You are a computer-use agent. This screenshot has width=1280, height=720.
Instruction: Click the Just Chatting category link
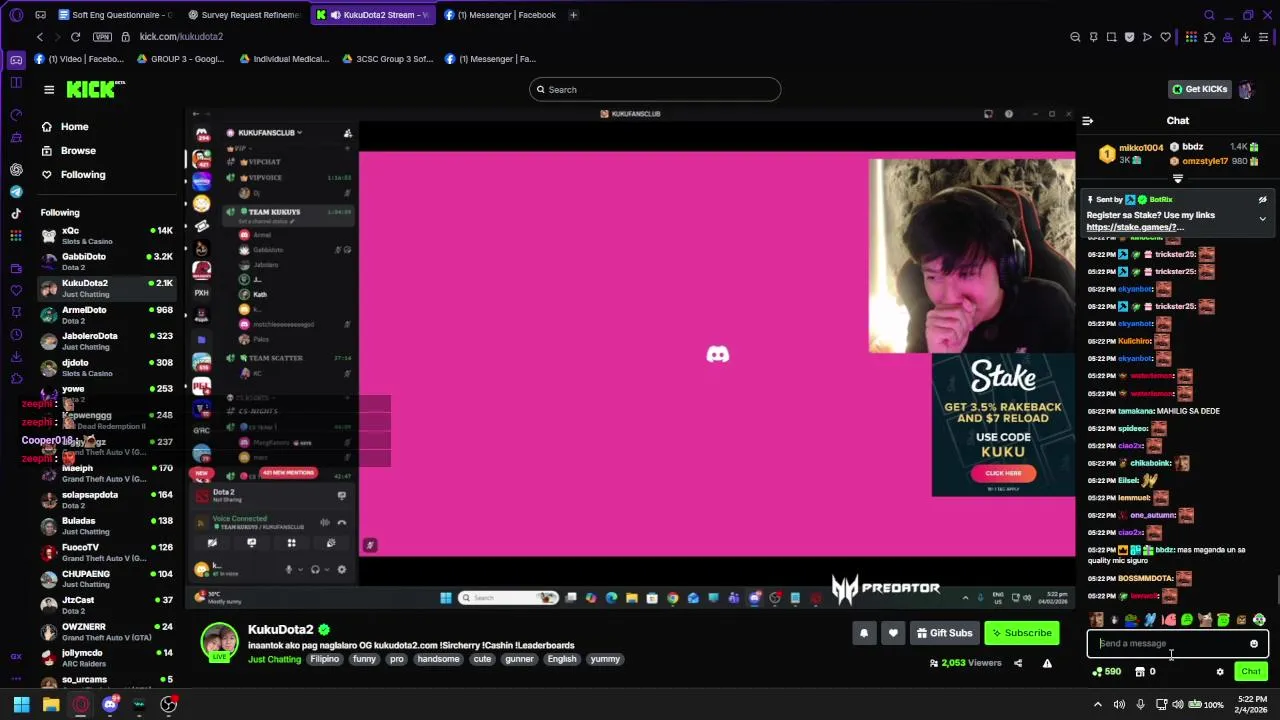[274, 659]
